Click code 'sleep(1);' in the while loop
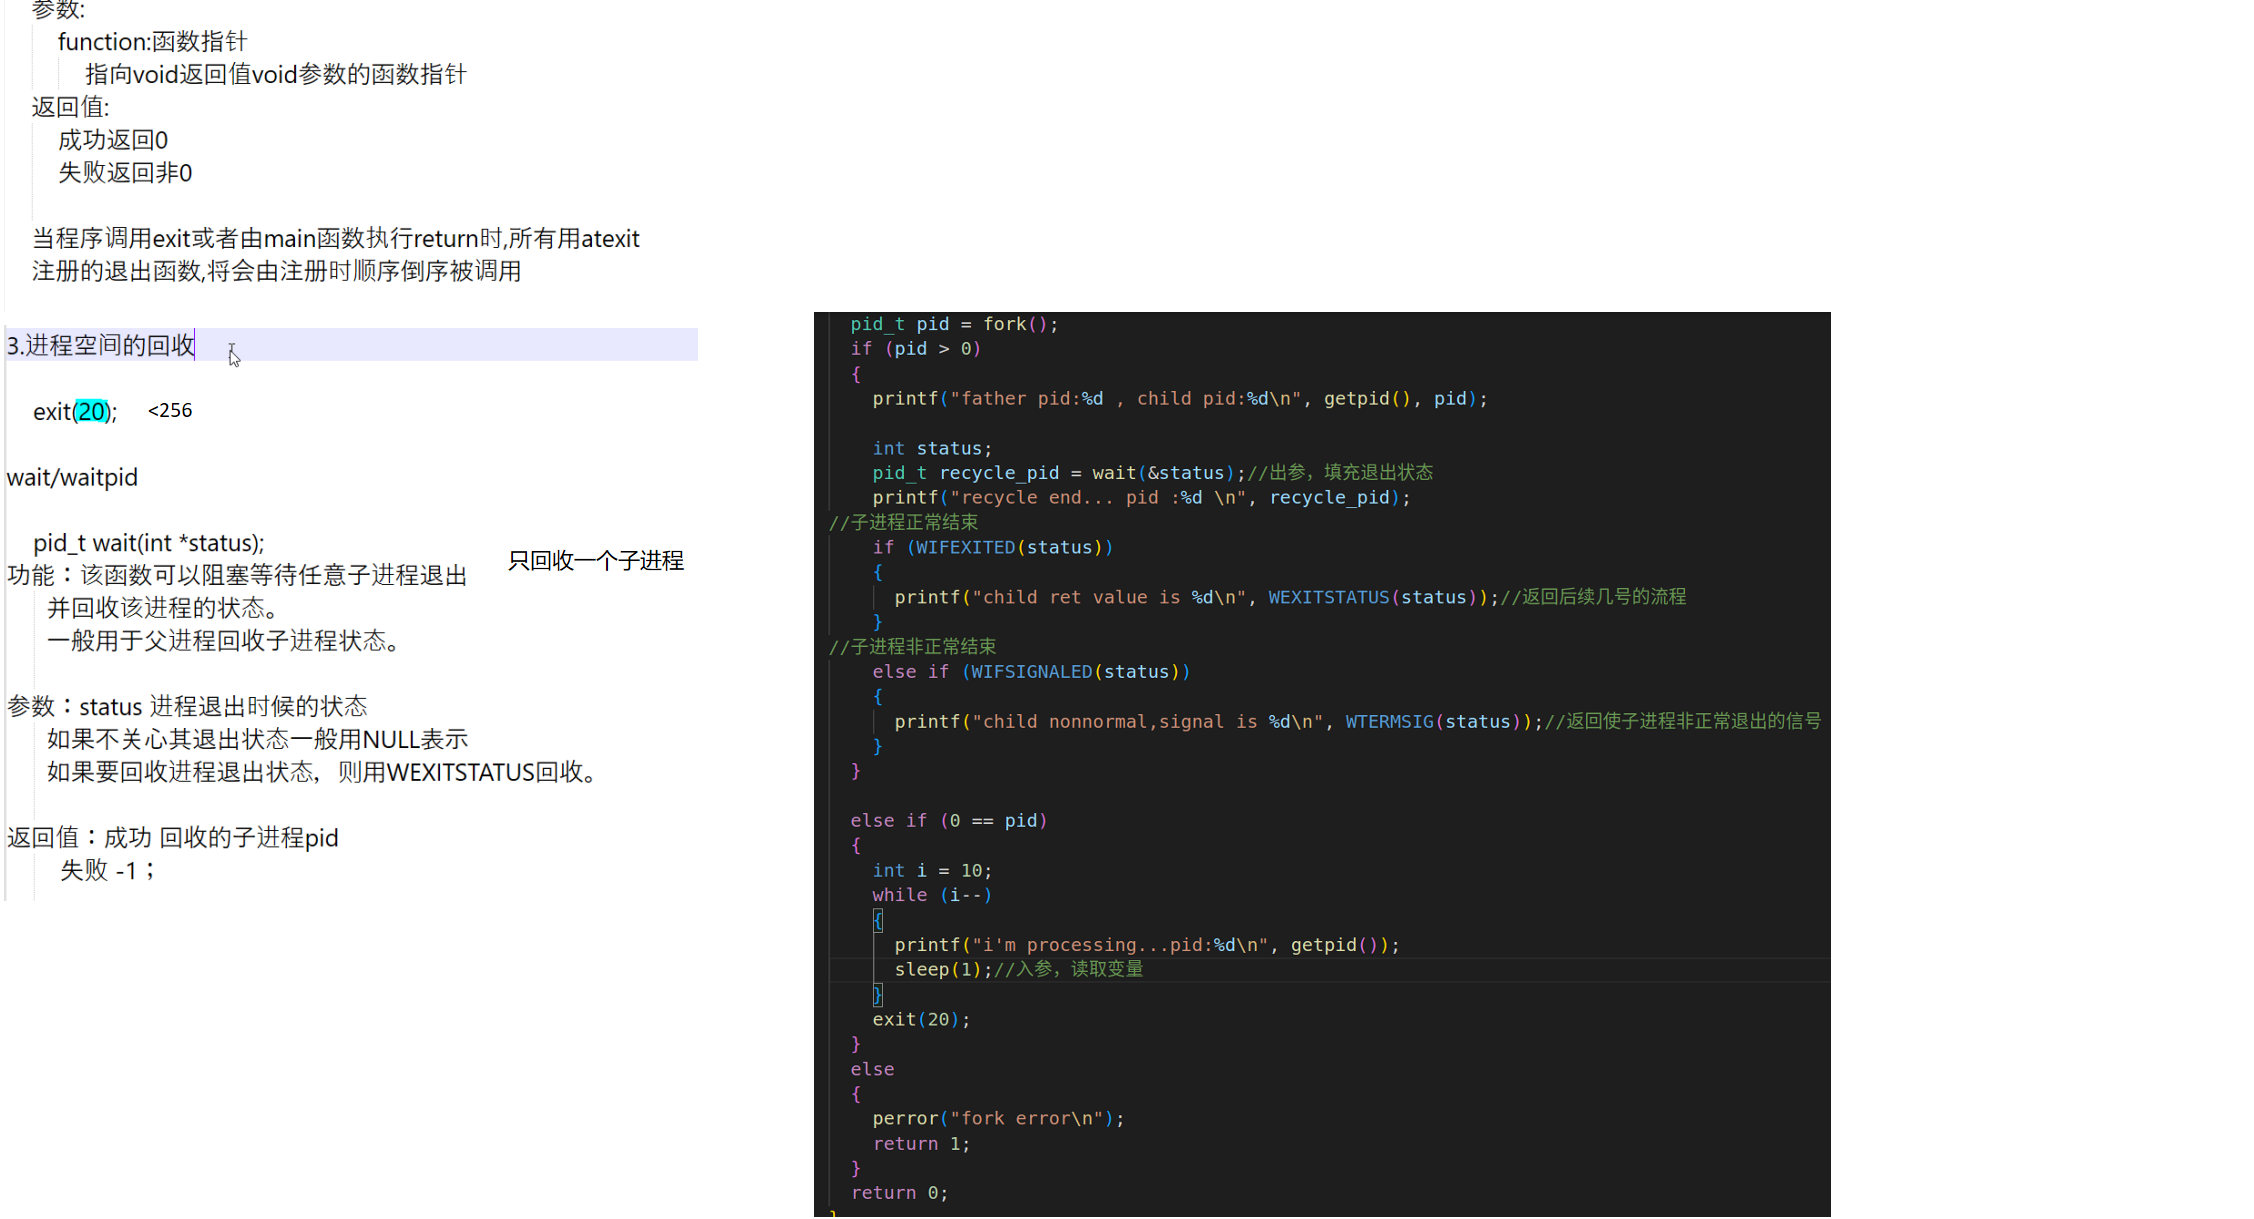Viewport: 2254px width, 1219px height. pos(943,969)
